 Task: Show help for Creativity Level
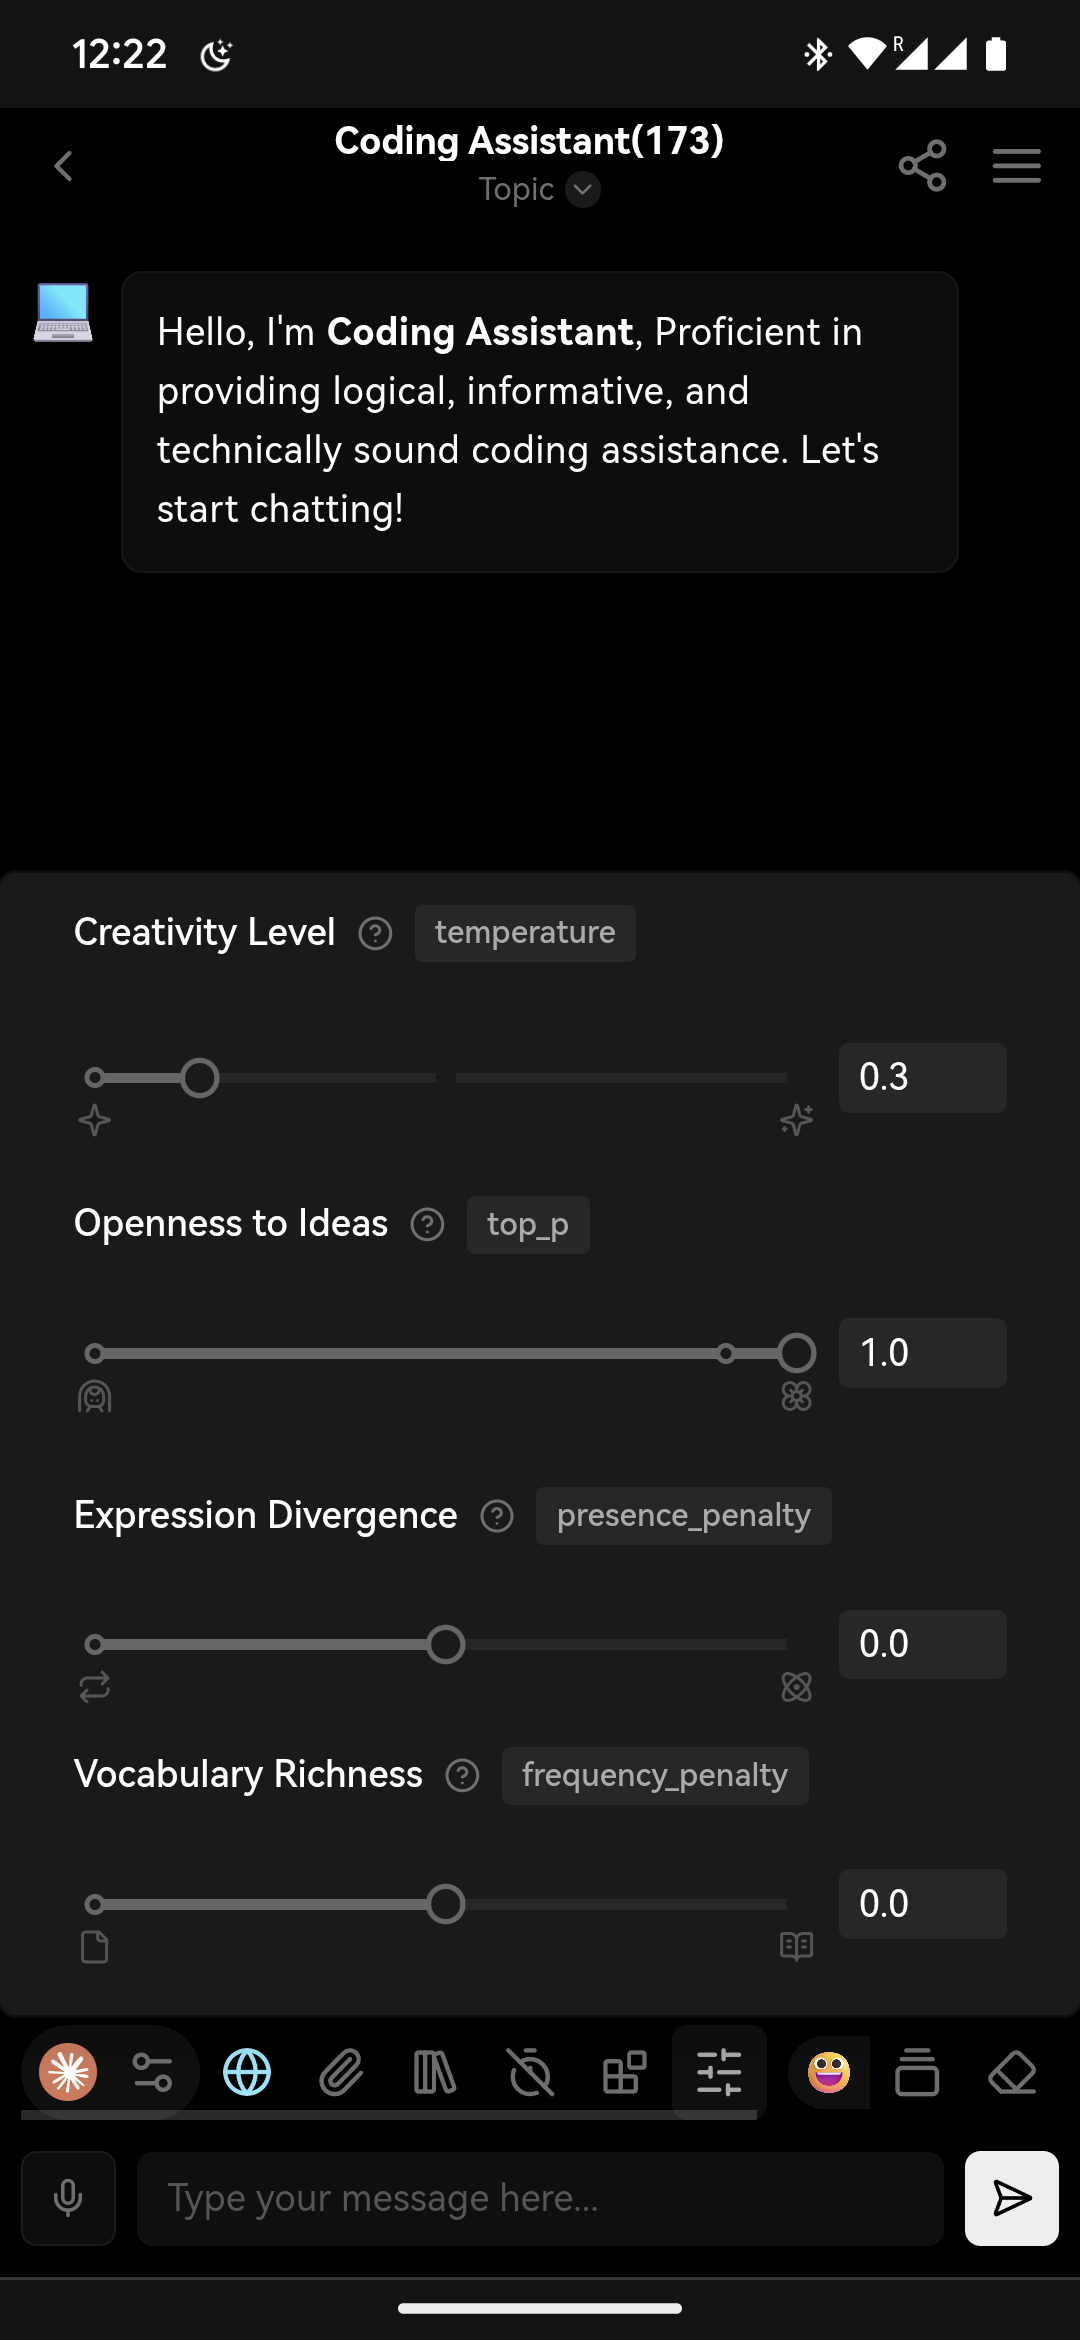[x=375, y=933]
